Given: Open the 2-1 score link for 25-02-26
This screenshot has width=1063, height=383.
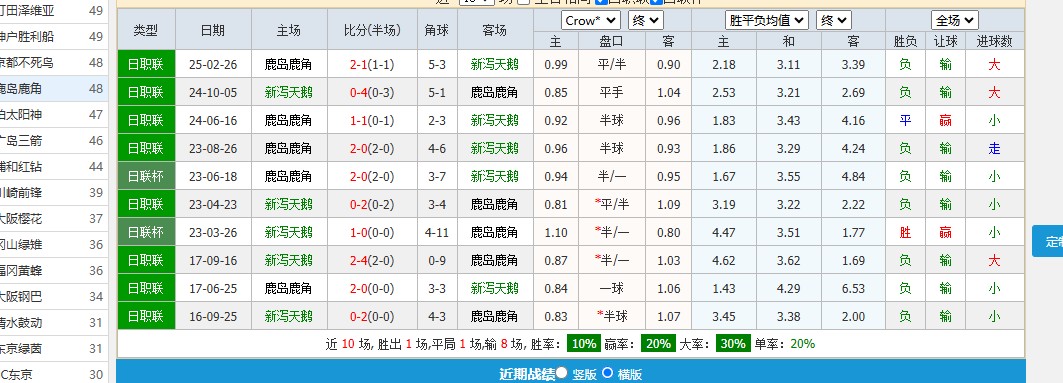Looking at the screenshot, I should pyautogui.click(x=359, y=64).
